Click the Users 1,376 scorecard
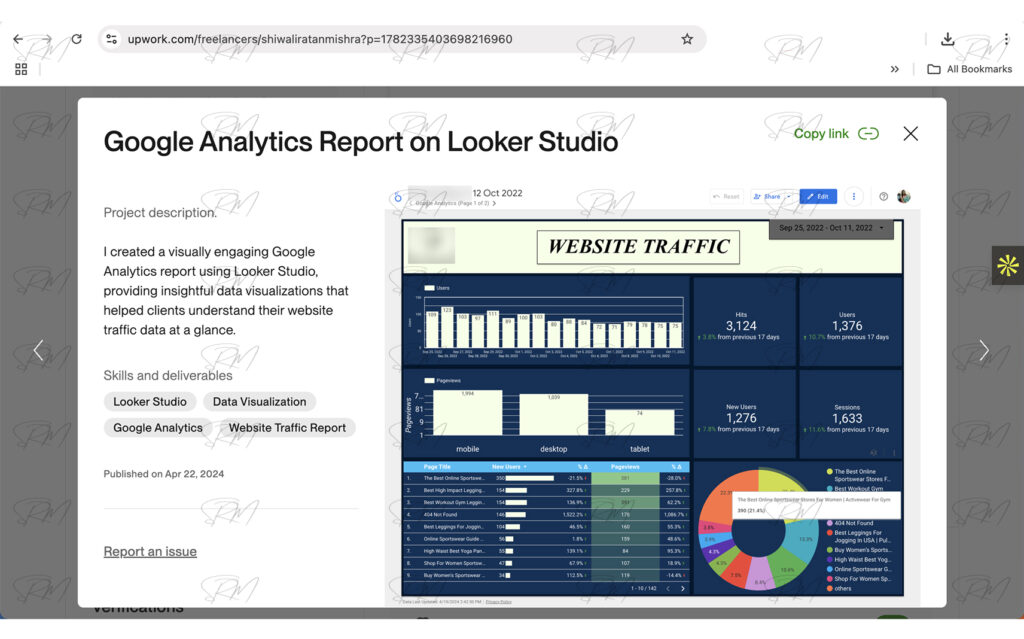 point(850,321)
